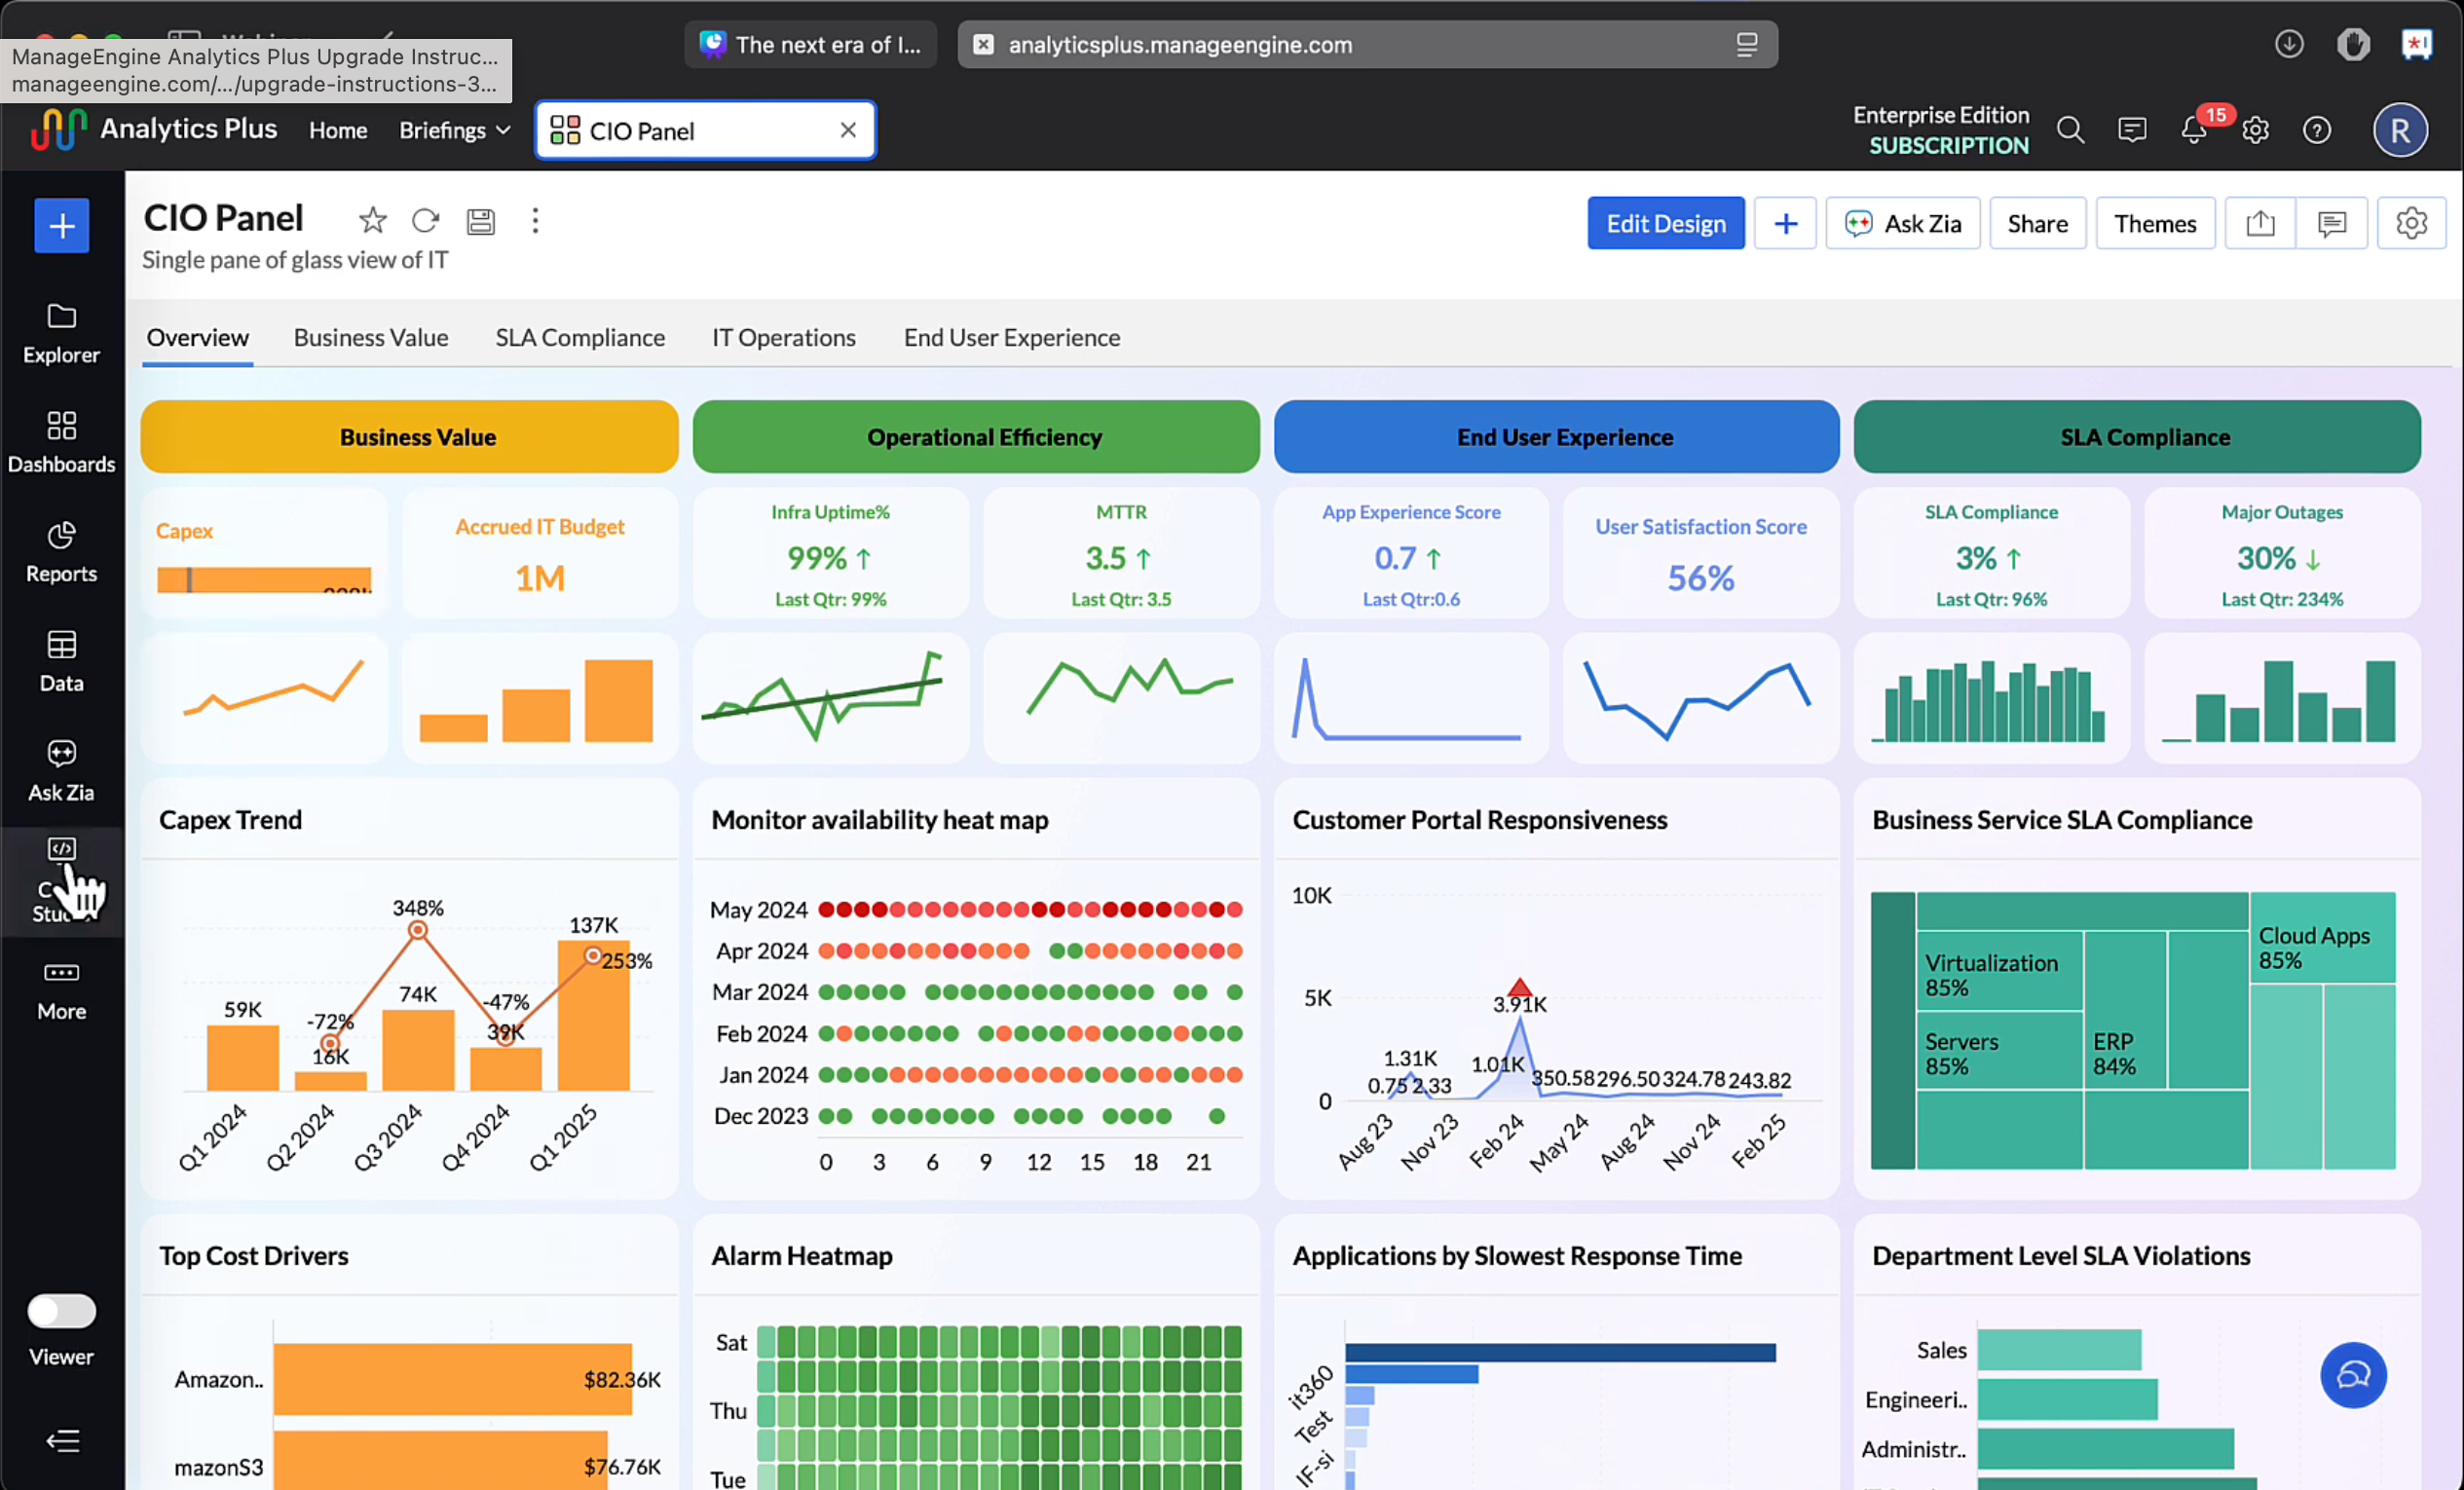
Task: Open dashboard settings gear at right
Action: pos(2411,223)
